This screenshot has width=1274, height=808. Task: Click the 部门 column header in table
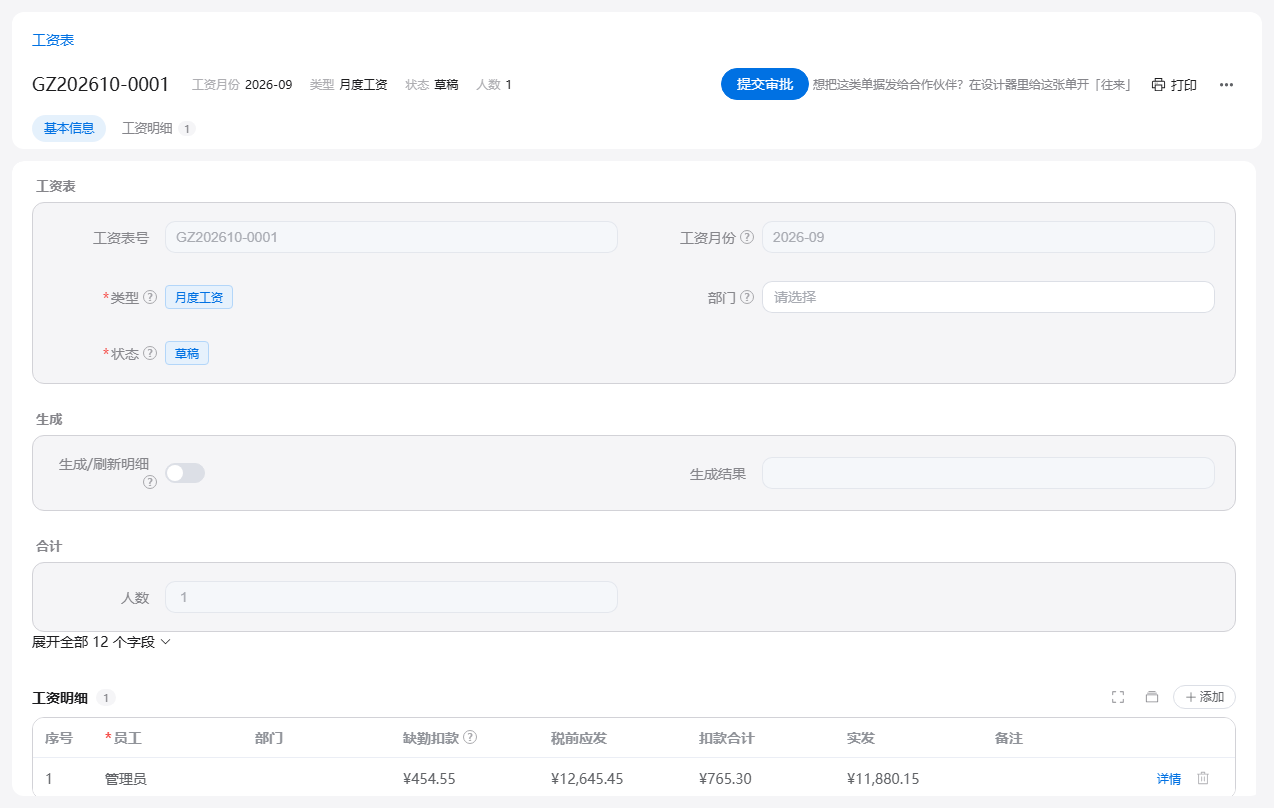(x=269, y=738)
